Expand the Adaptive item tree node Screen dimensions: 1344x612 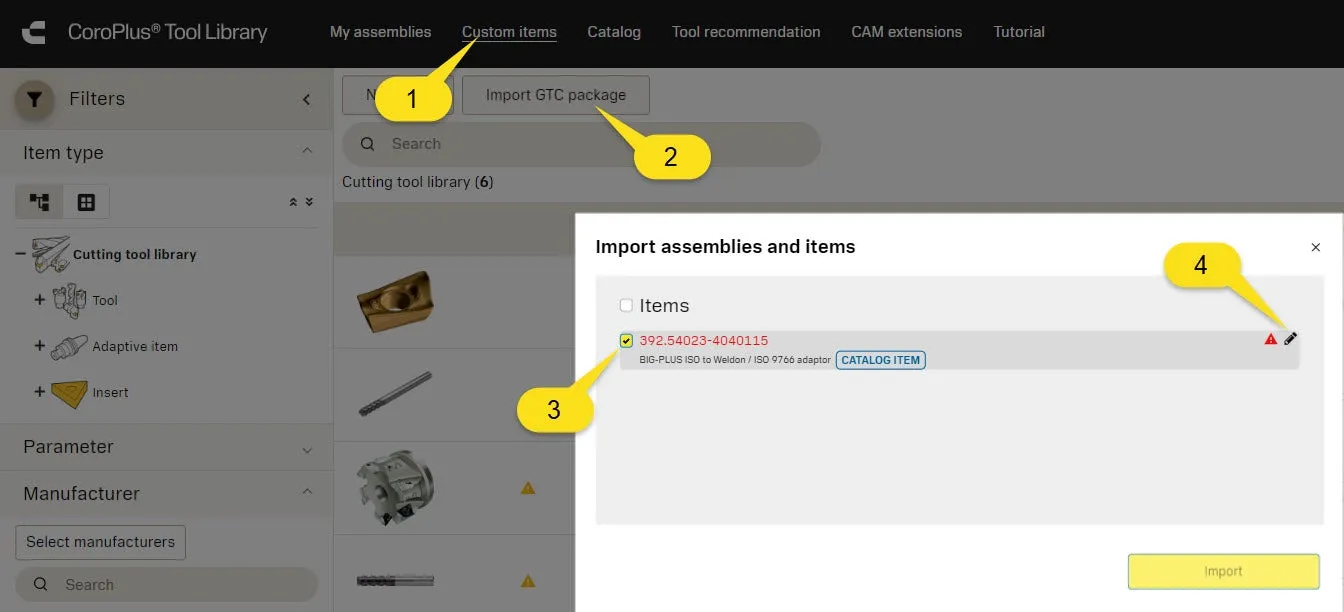(40, 346)
